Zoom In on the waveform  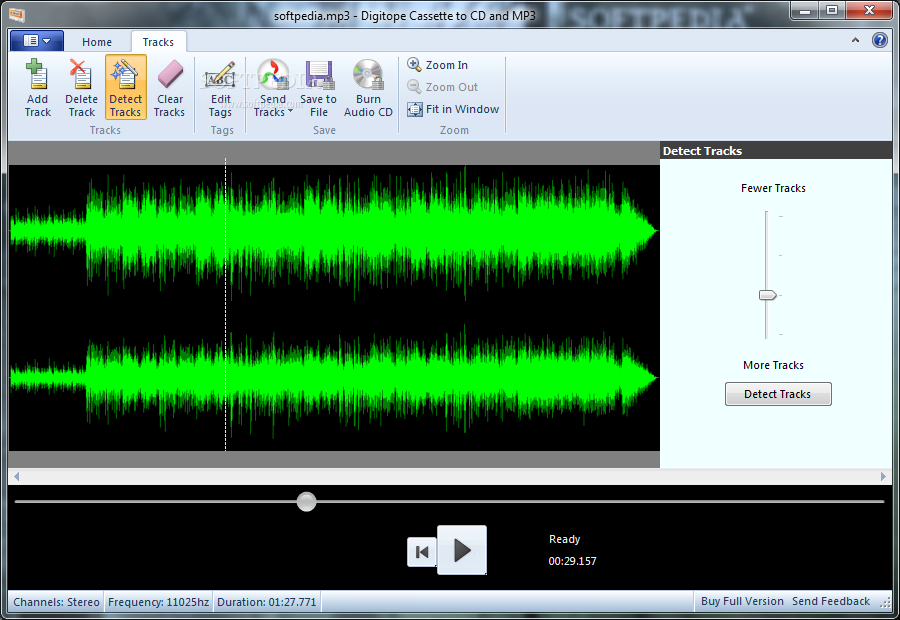pos(438,65)
